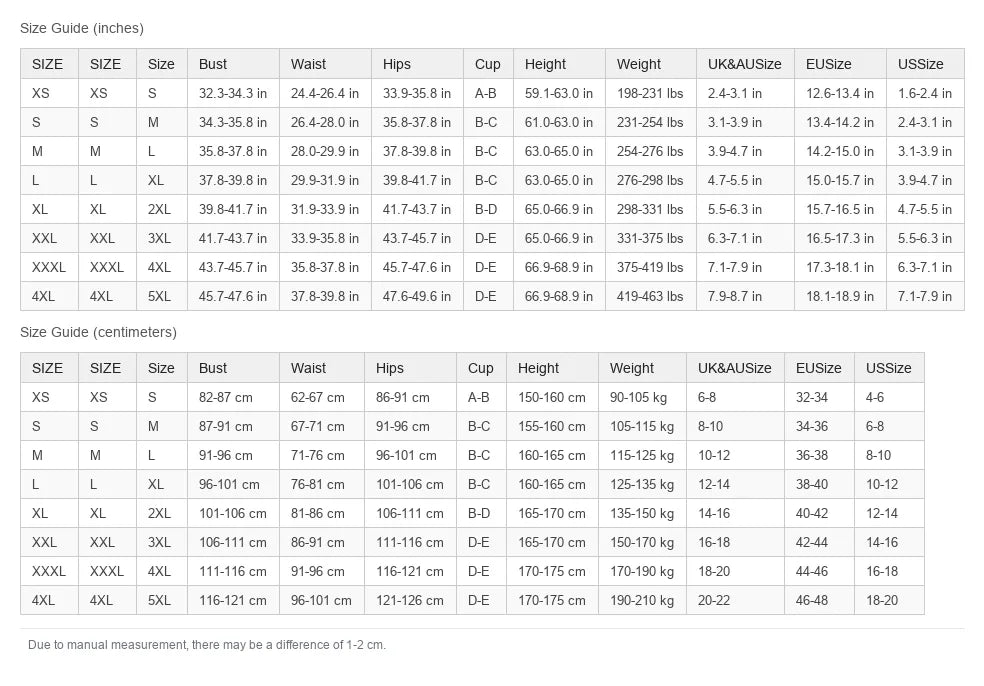
Task: Click the Bust header in inches table
Action: tap(233, 64)
